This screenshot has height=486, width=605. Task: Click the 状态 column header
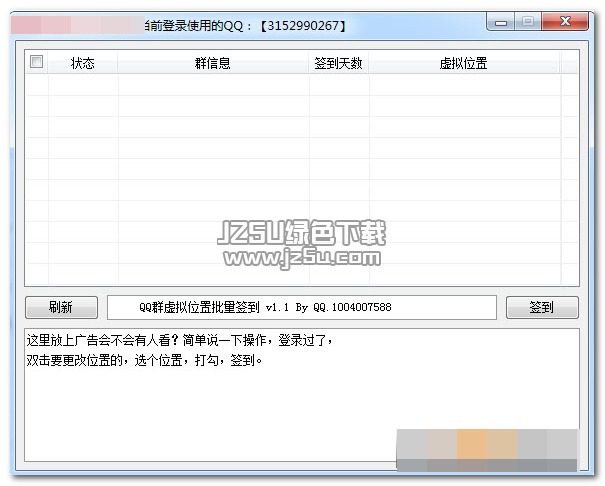pos(83,63)
